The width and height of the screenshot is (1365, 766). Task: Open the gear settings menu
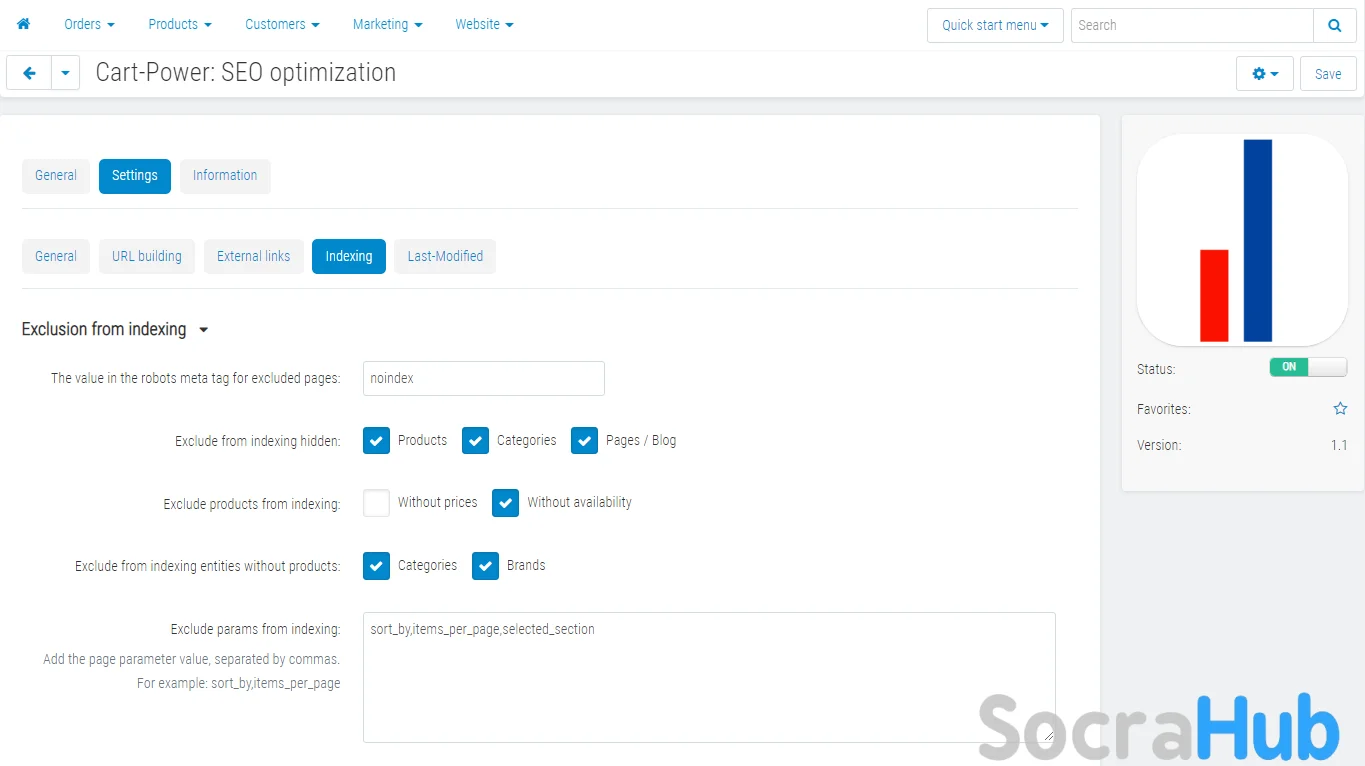pyautogui.click(x=1265, y=74)
